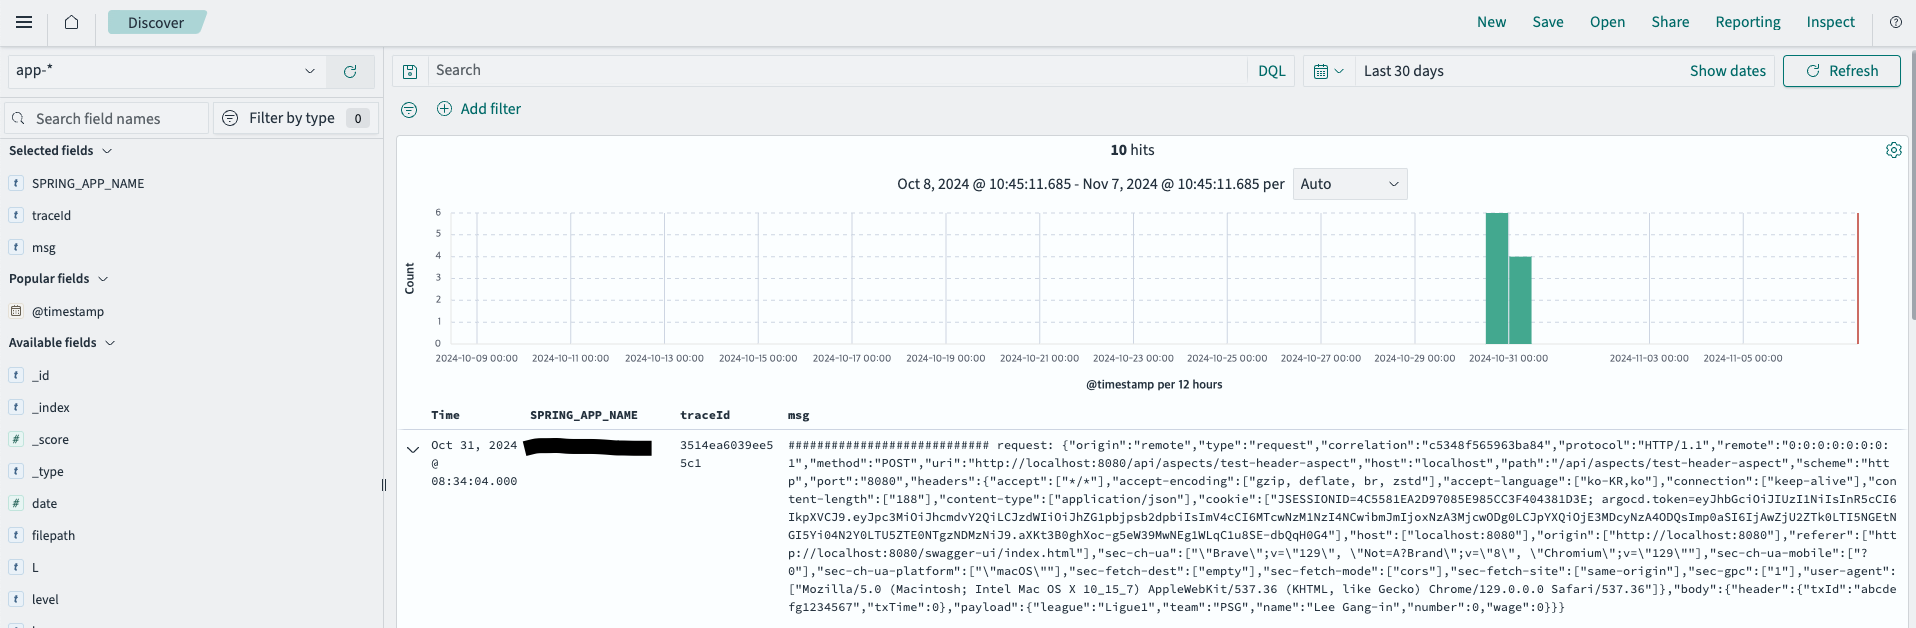The height and width of the screenshot is (628, 1916).
Task: Click the SPRING_APP_NAME column header
Action: pyautogui.click(x=583, y=415)
